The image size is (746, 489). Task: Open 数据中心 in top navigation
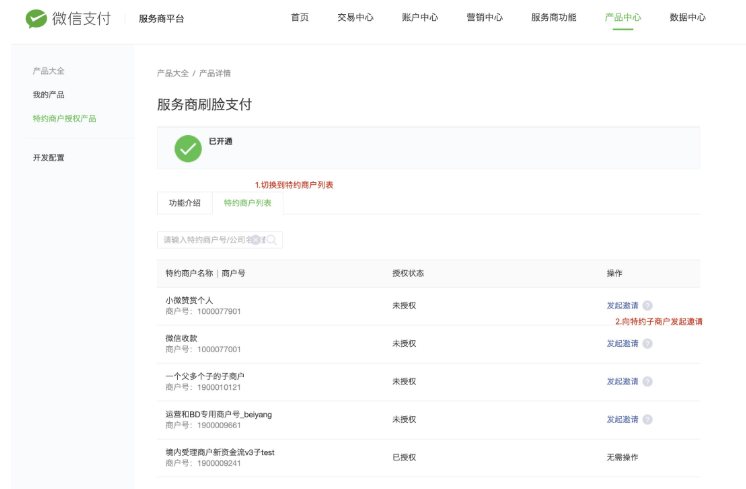(x=687, y=18)
